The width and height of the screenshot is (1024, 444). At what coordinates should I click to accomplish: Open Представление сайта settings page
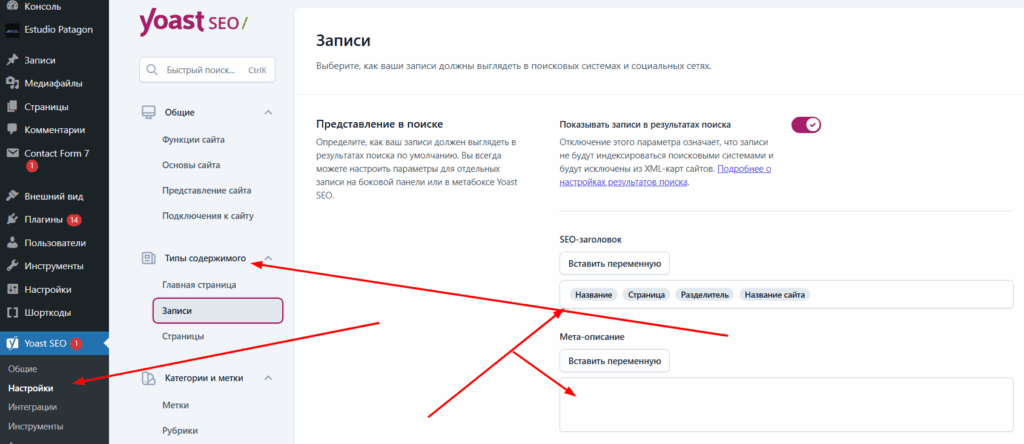206,191
